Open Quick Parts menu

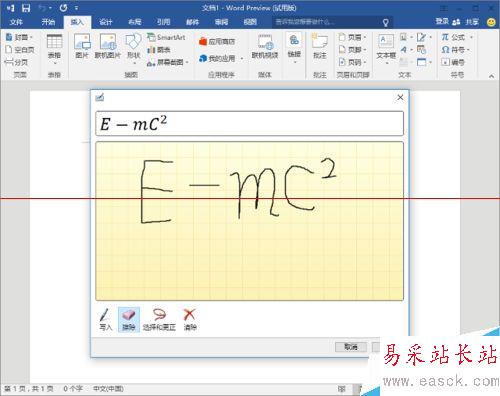(x=406, y=37)
